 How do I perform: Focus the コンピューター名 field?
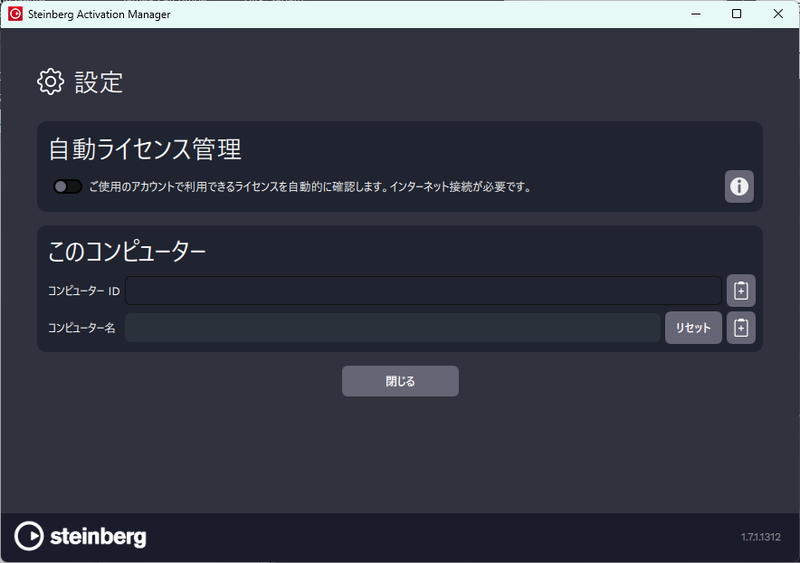pyautogui.click(x=393, y=328)
